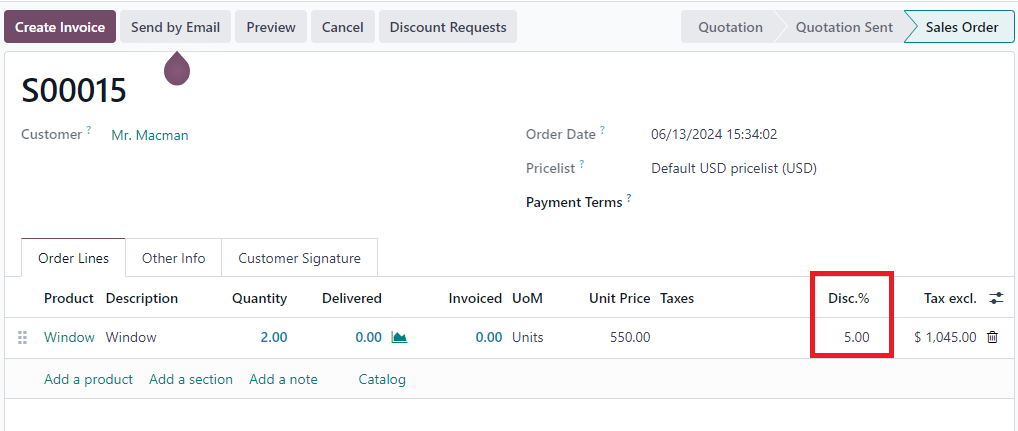This screenshot has height=431, width=1018.
Task: Click Send by Email button
Action: point(175,27)
